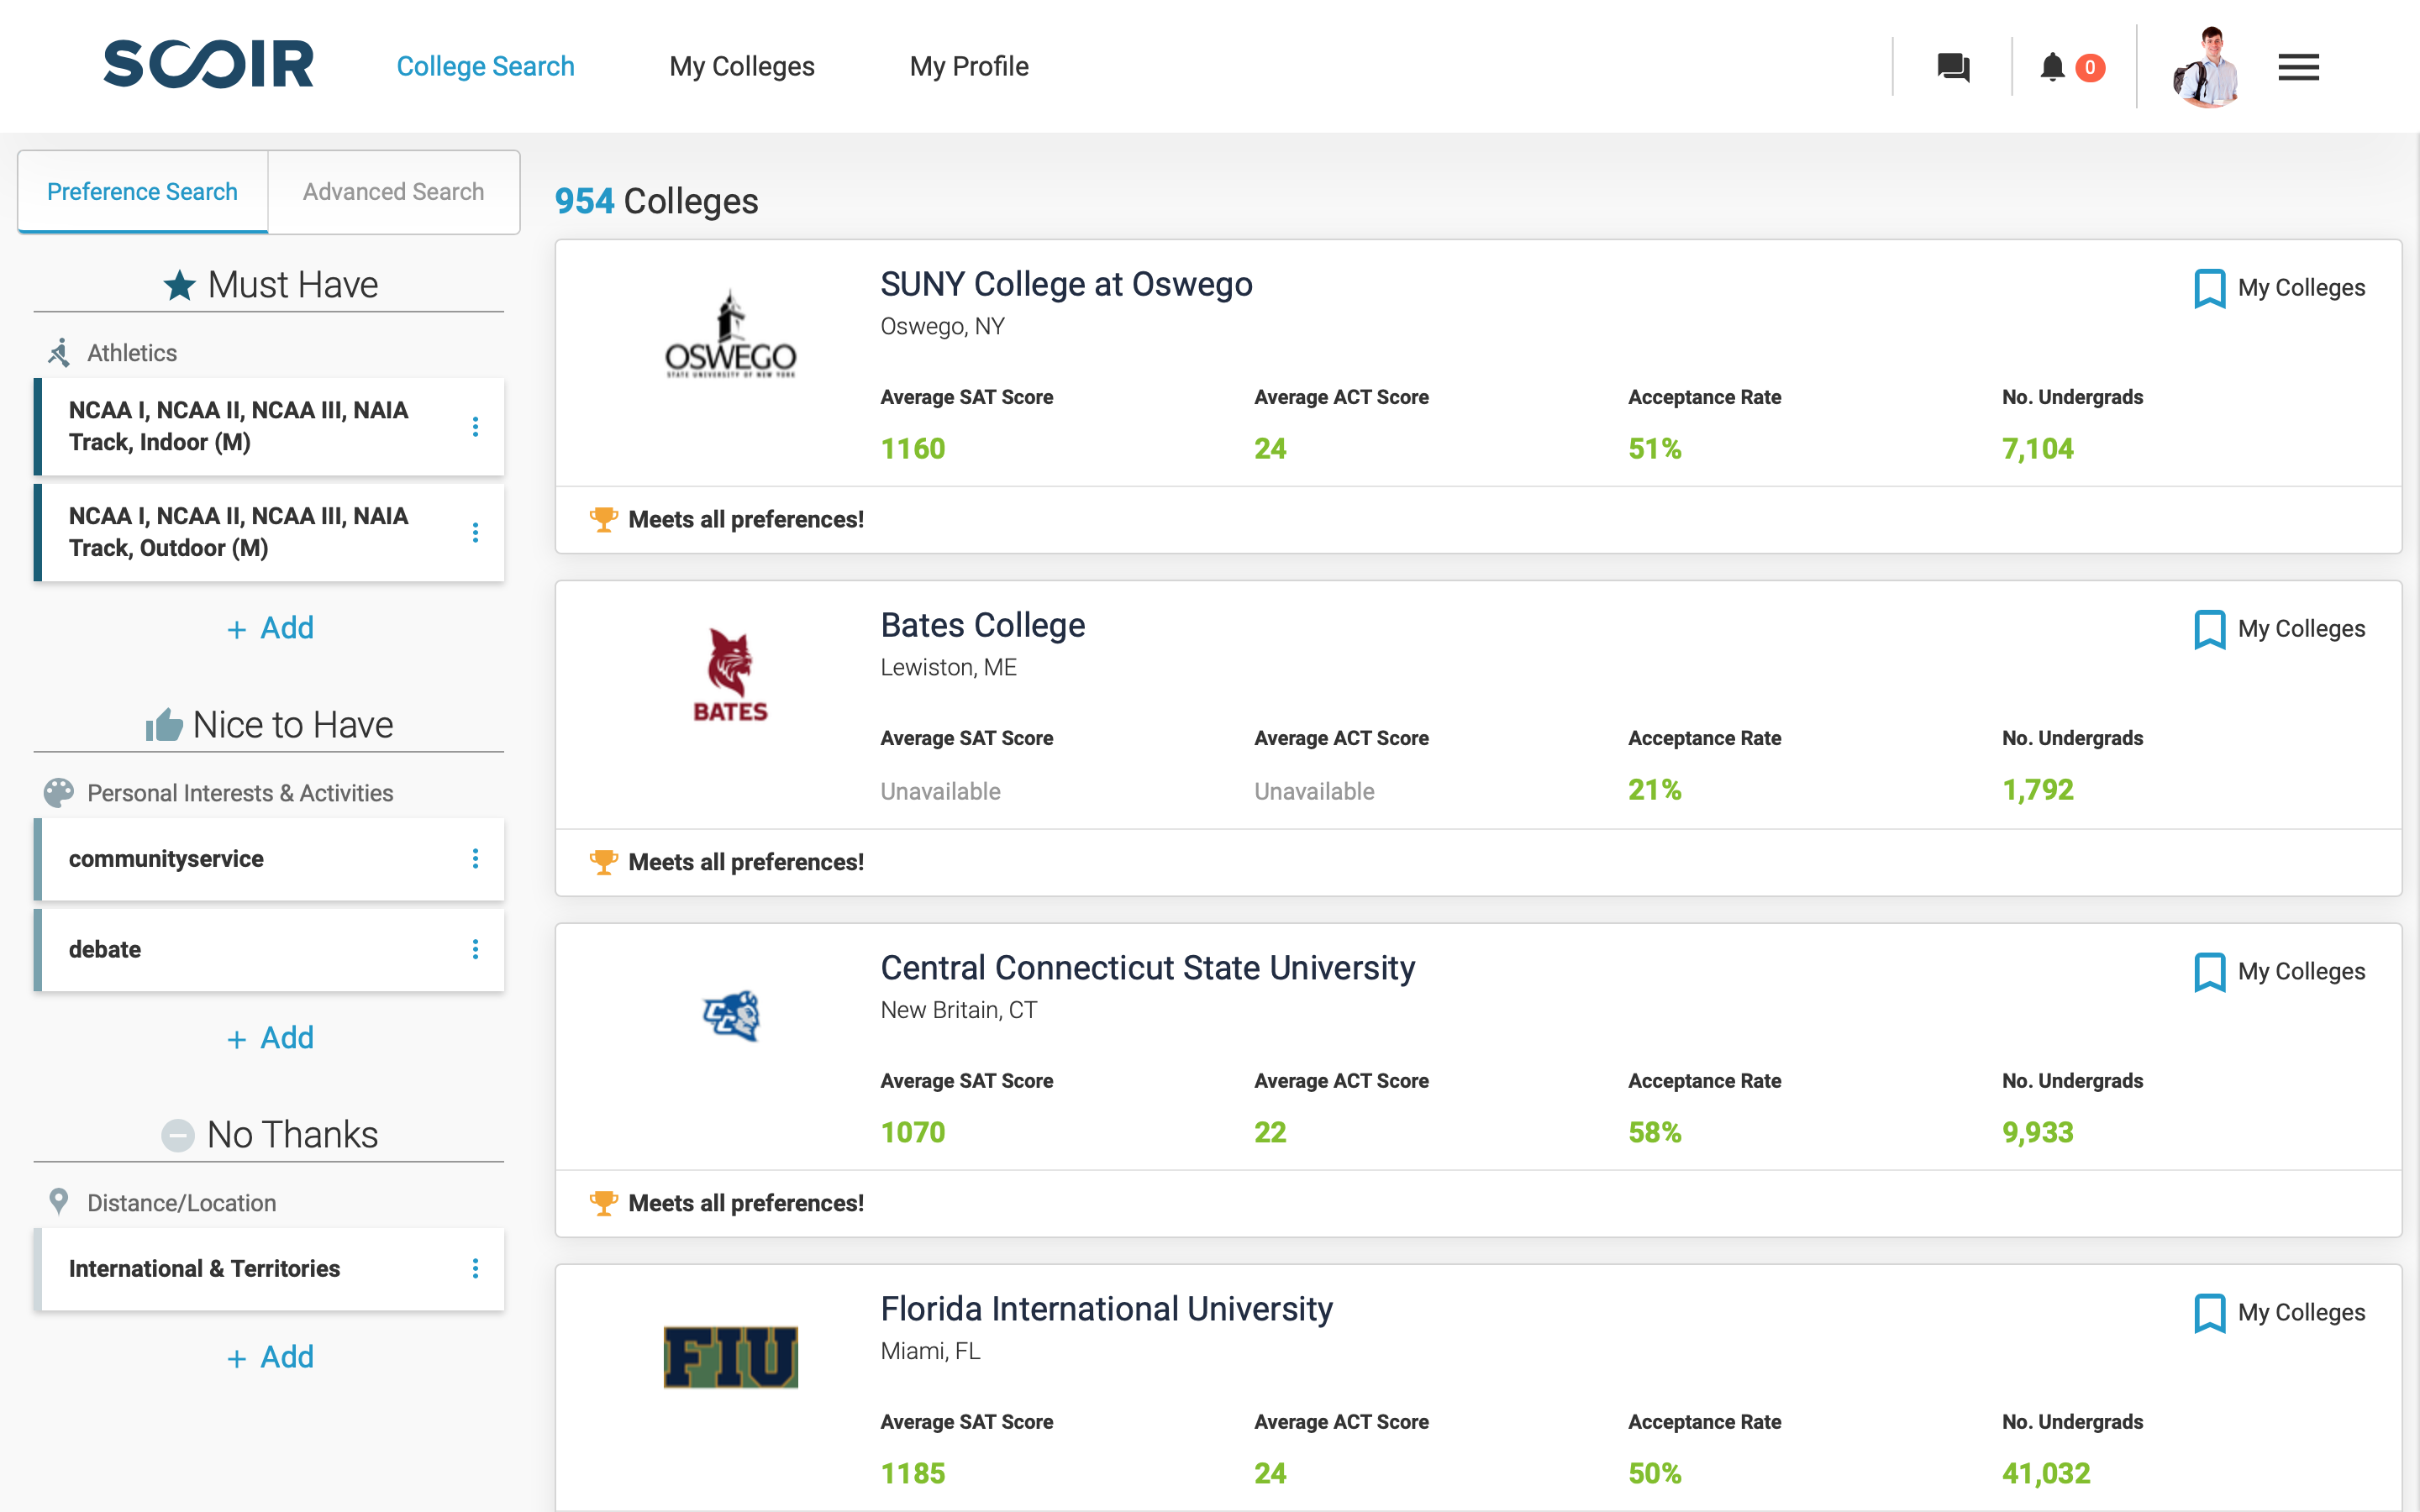This screenshot has width=2420, height=1512.
Task: Open options menu for communityservice
Action: [x=475, y=859]
